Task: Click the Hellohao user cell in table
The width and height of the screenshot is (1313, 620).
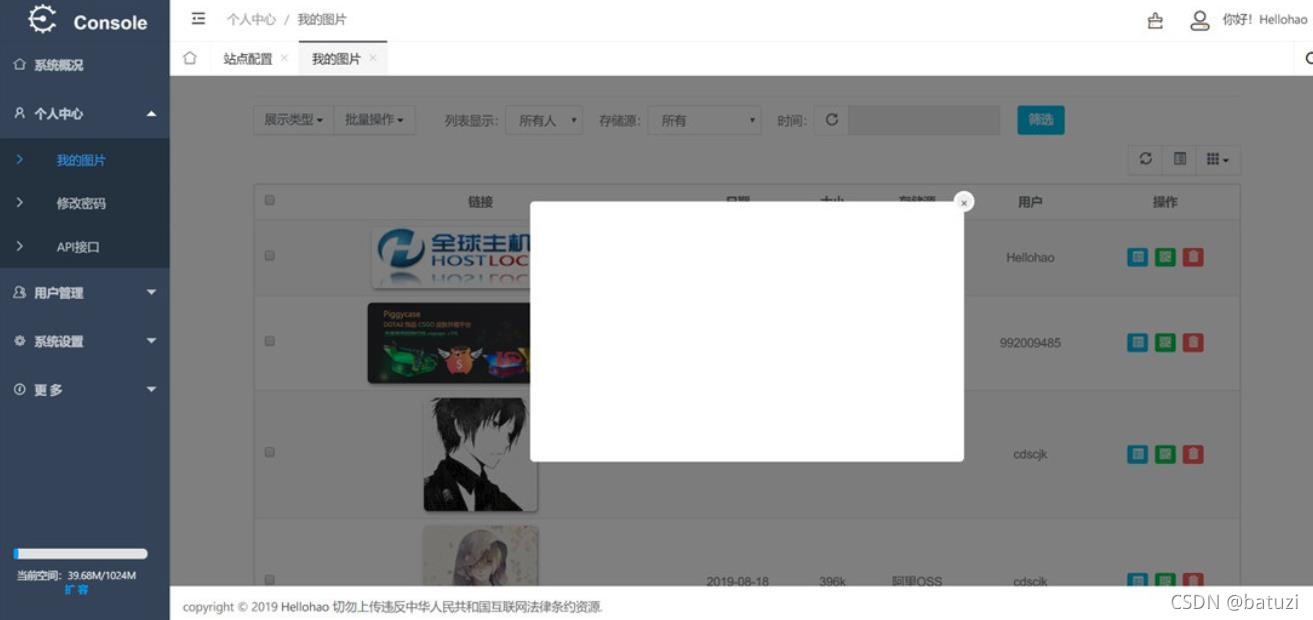Action: click(1030, 257)
